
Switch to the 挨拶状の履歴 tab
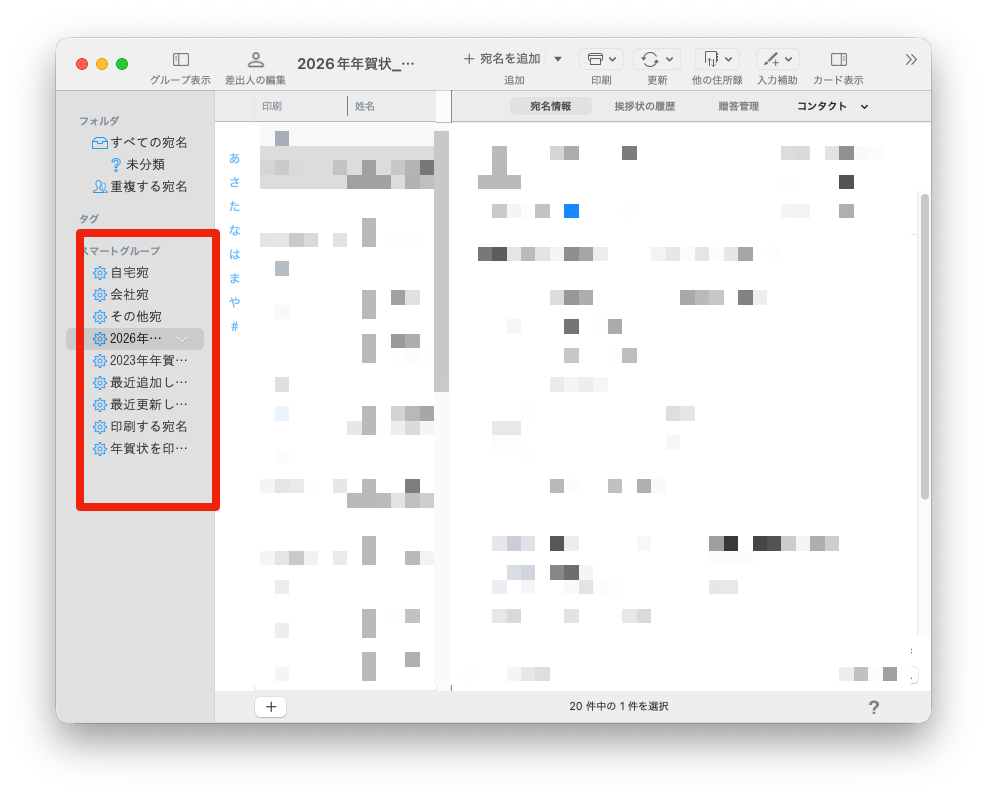tap(644, 106)
